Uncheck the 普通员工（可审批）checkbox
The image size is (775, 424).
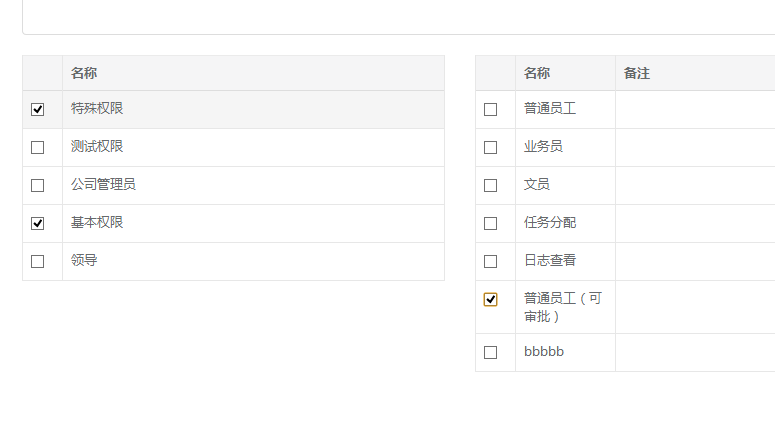tap(490, 299)
